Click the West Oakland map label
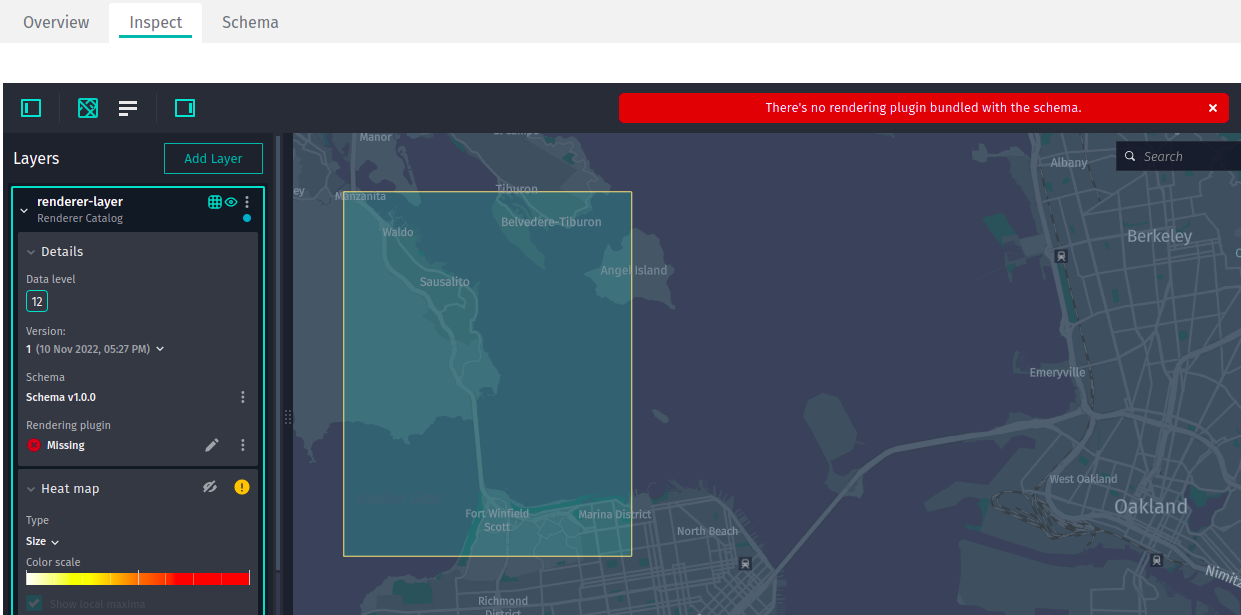The height and width of the screenshot is (615, 1241). click(1083, 479)
